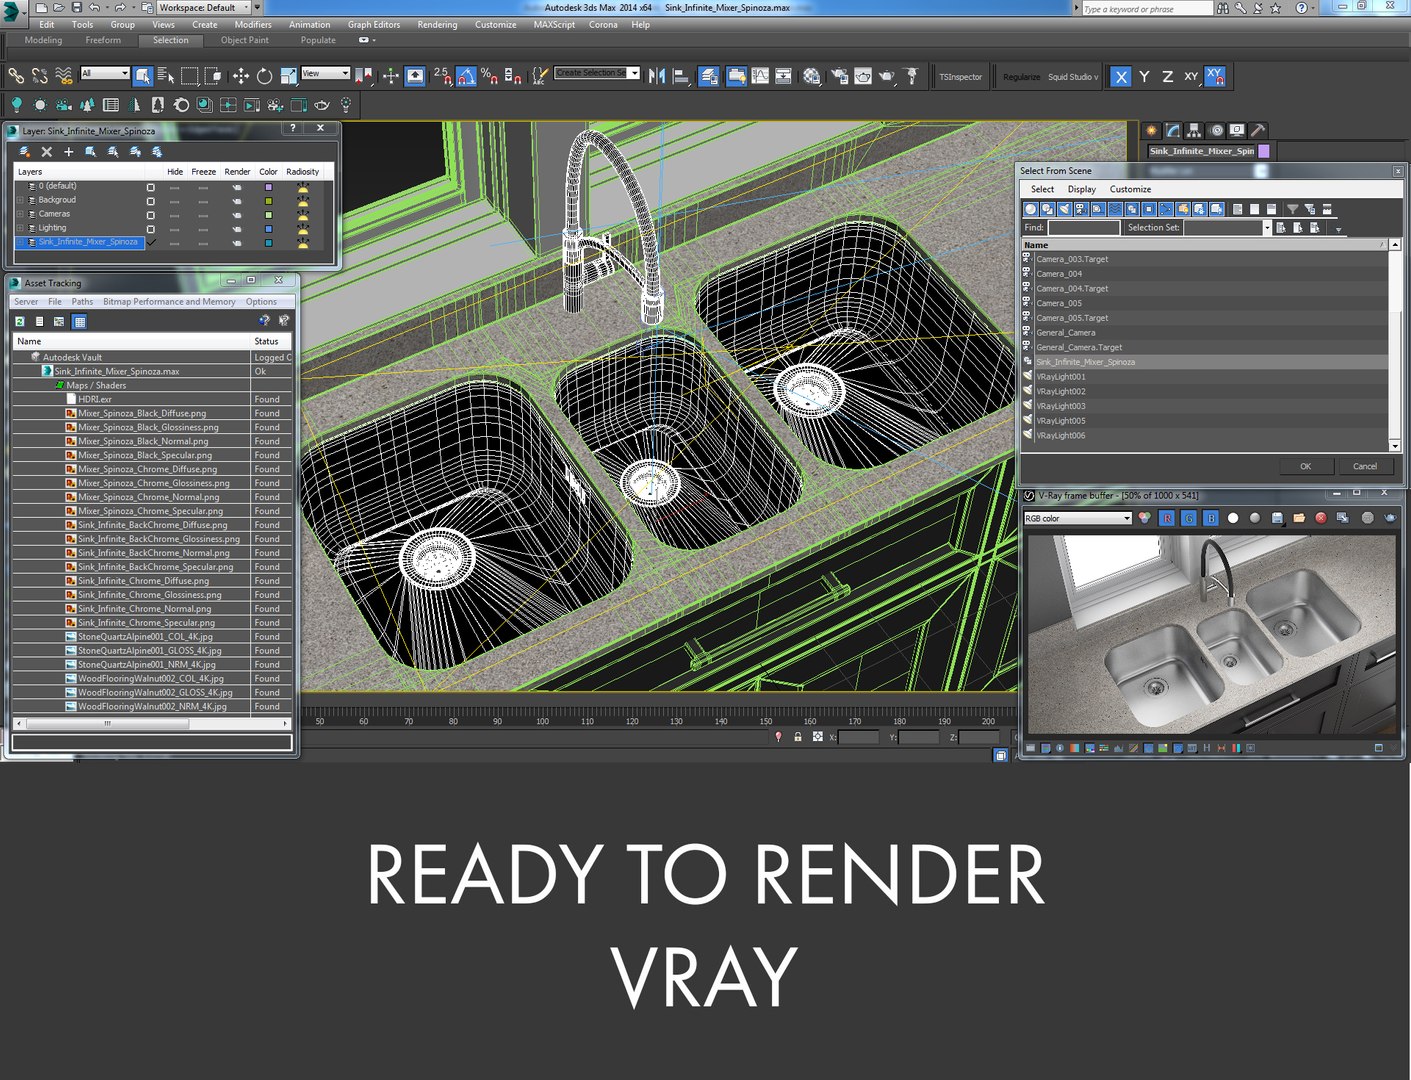
Task: Switch to the Freeform ribbon tab
Action: [103, 40]
